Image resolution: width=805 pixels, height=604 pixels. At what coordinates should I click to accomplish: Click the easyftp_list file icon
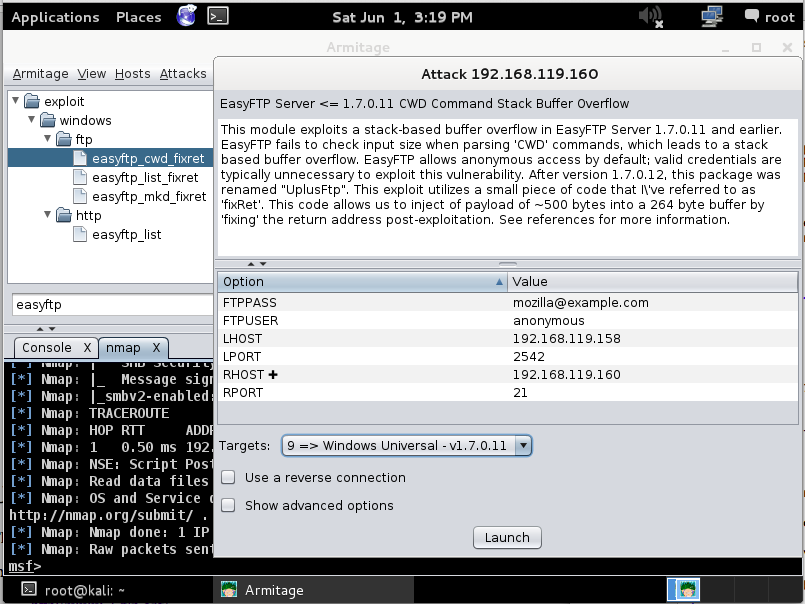80,234
